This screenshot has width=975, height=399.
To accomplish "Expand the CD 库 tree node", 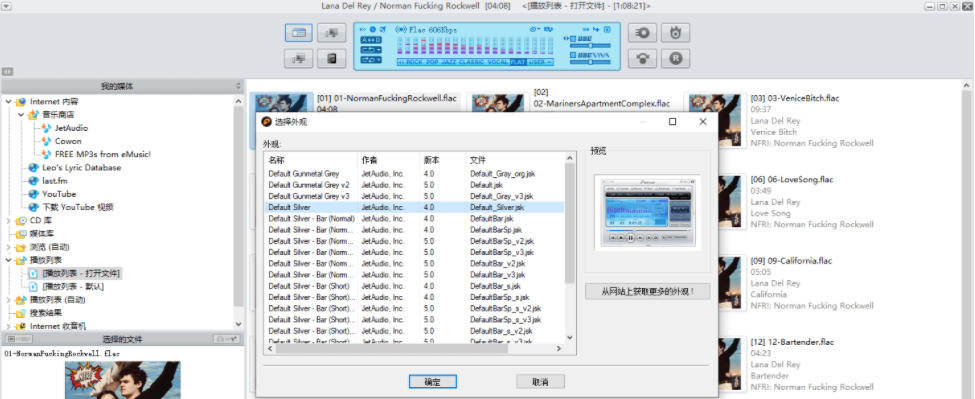I will [9, 220].
